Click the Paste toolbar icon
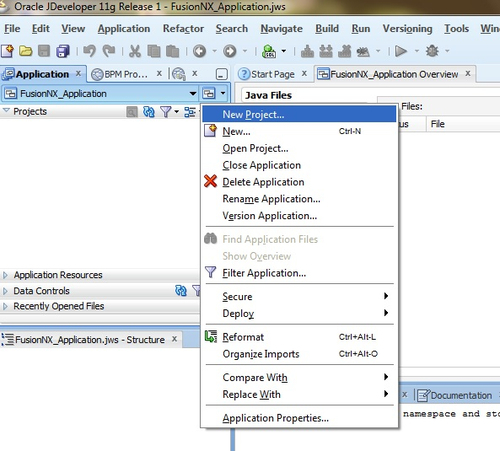500x451 pixels. click(173, 51)
